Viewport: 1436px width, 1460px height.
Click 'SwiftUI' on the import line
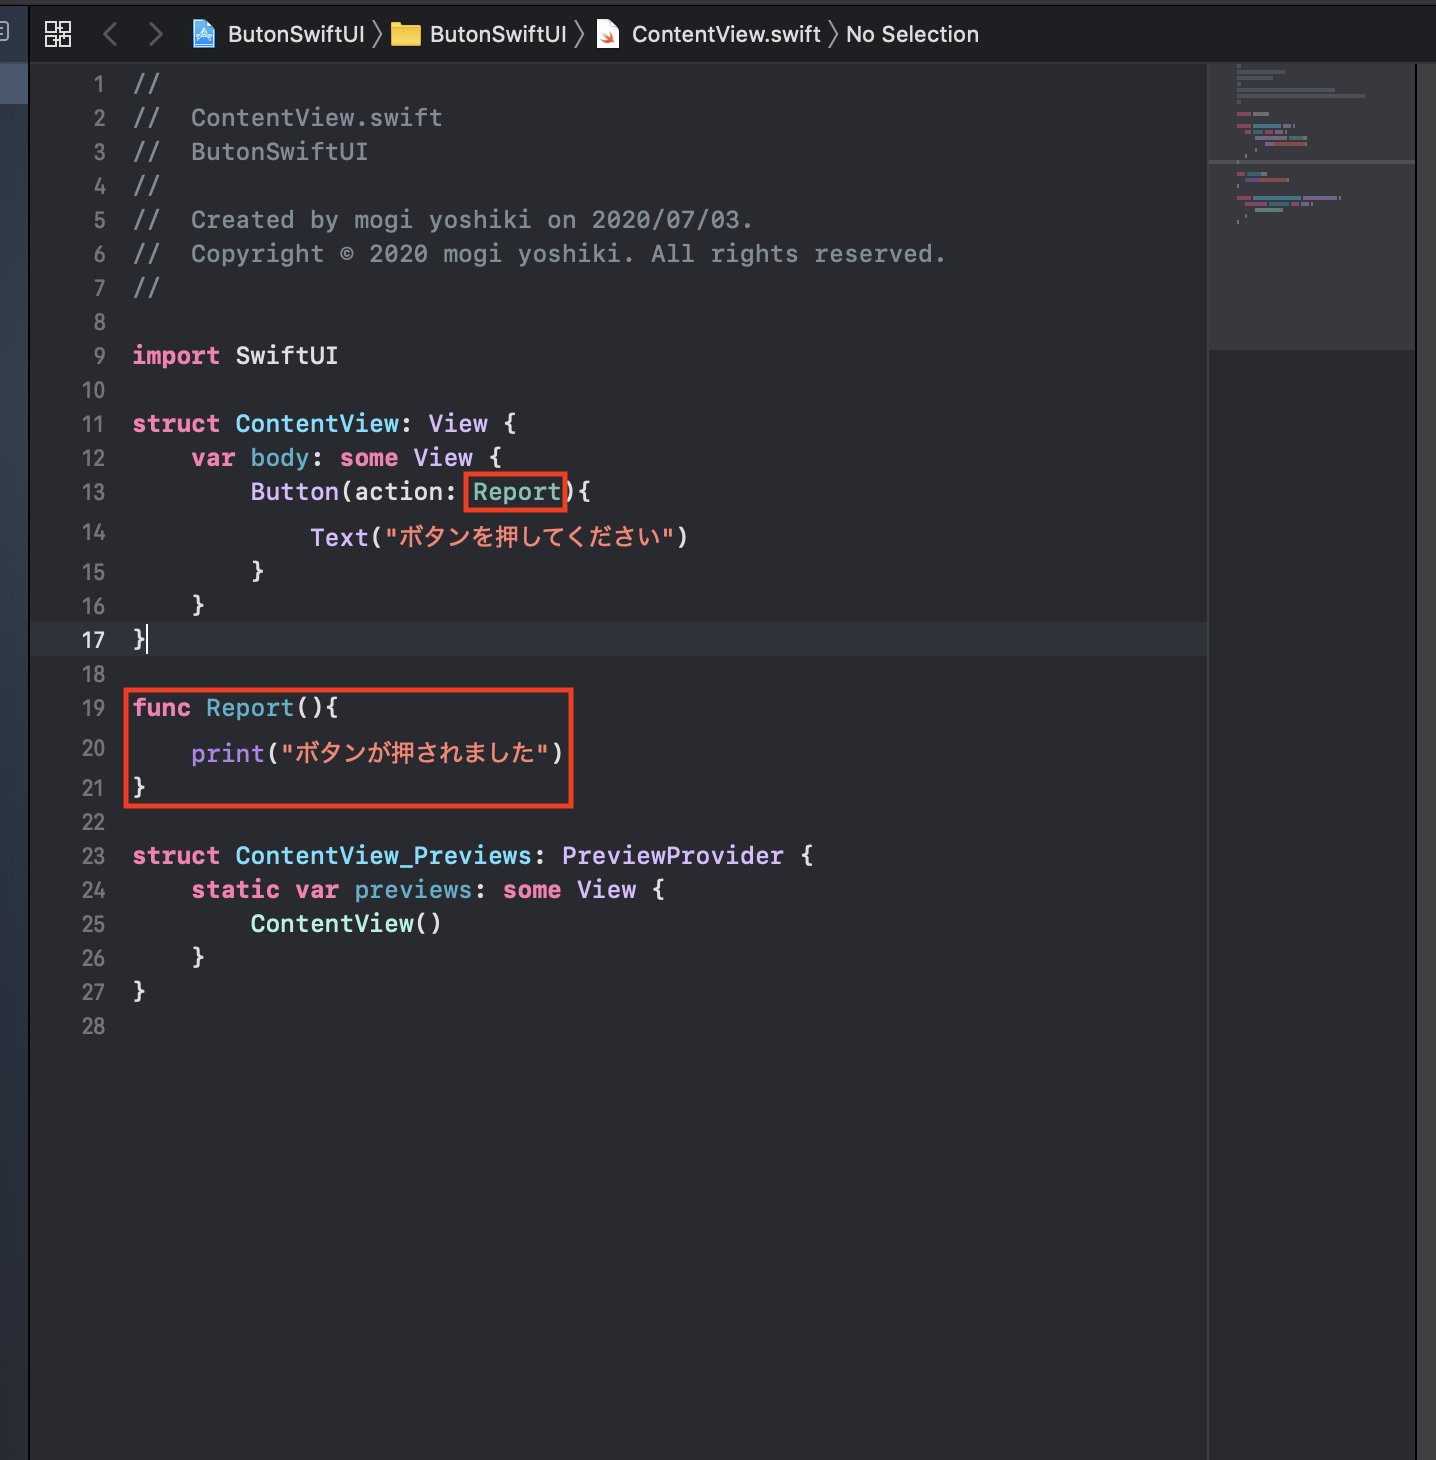pyautogui.click(x=287, y=356)
